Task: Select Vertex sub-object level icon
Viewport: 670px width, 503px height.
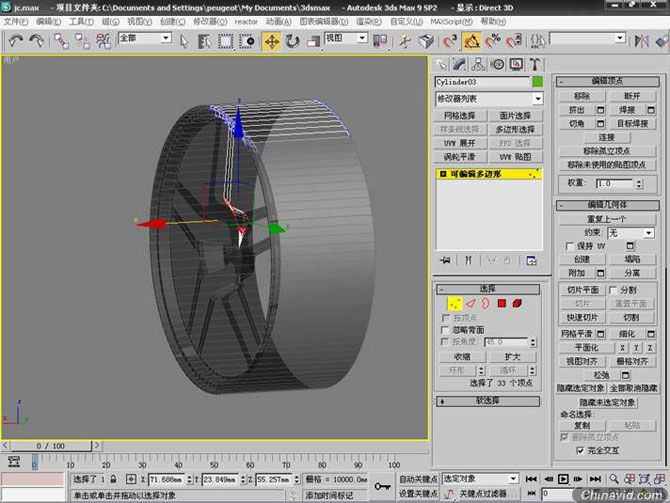Action: coord(455,304)
